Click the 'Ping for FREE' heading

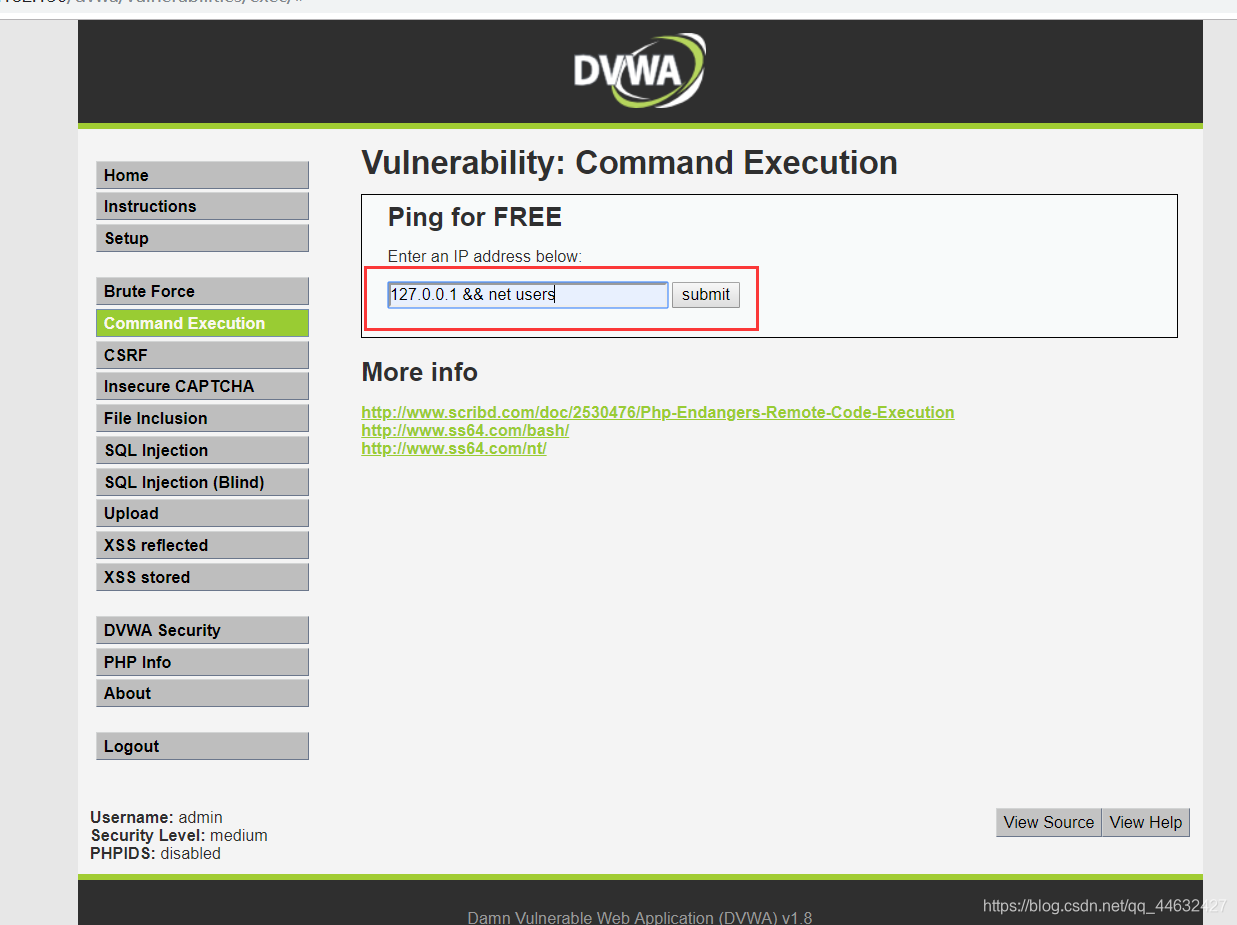pos(475,217)
